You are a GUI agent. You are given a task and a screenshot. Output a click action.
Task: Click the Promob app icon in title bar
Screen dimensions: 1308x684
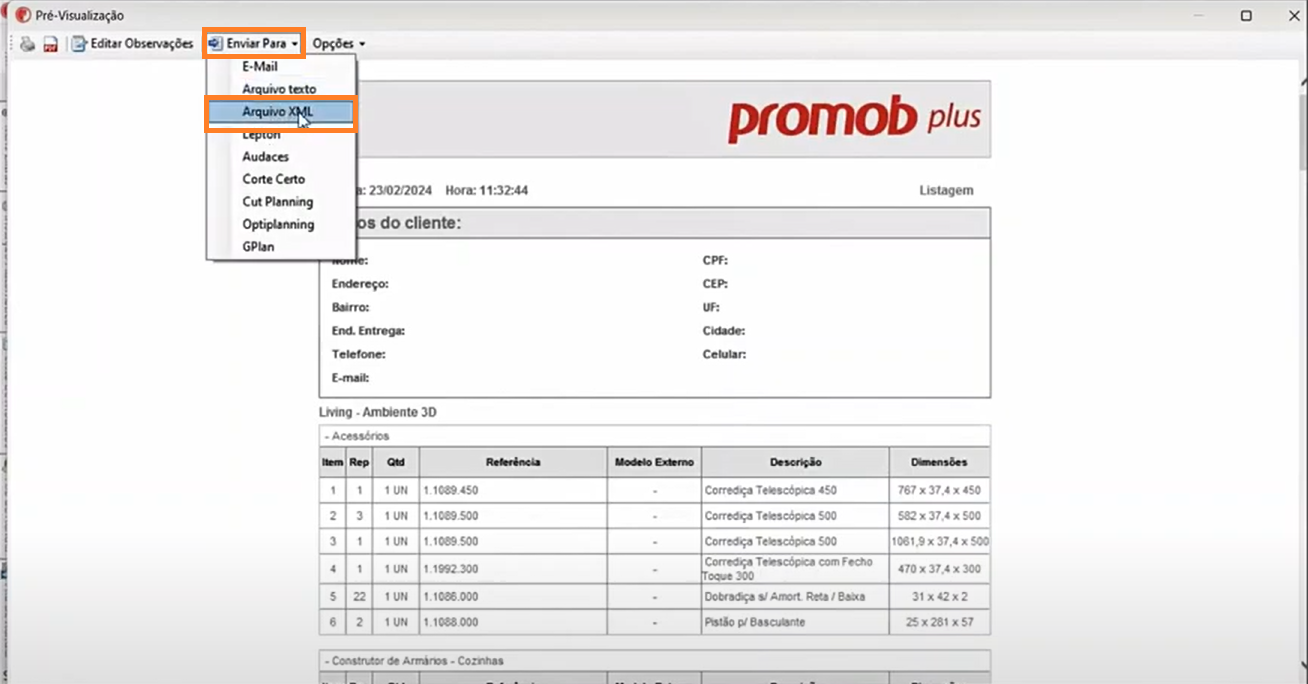[x=23, y=16]
